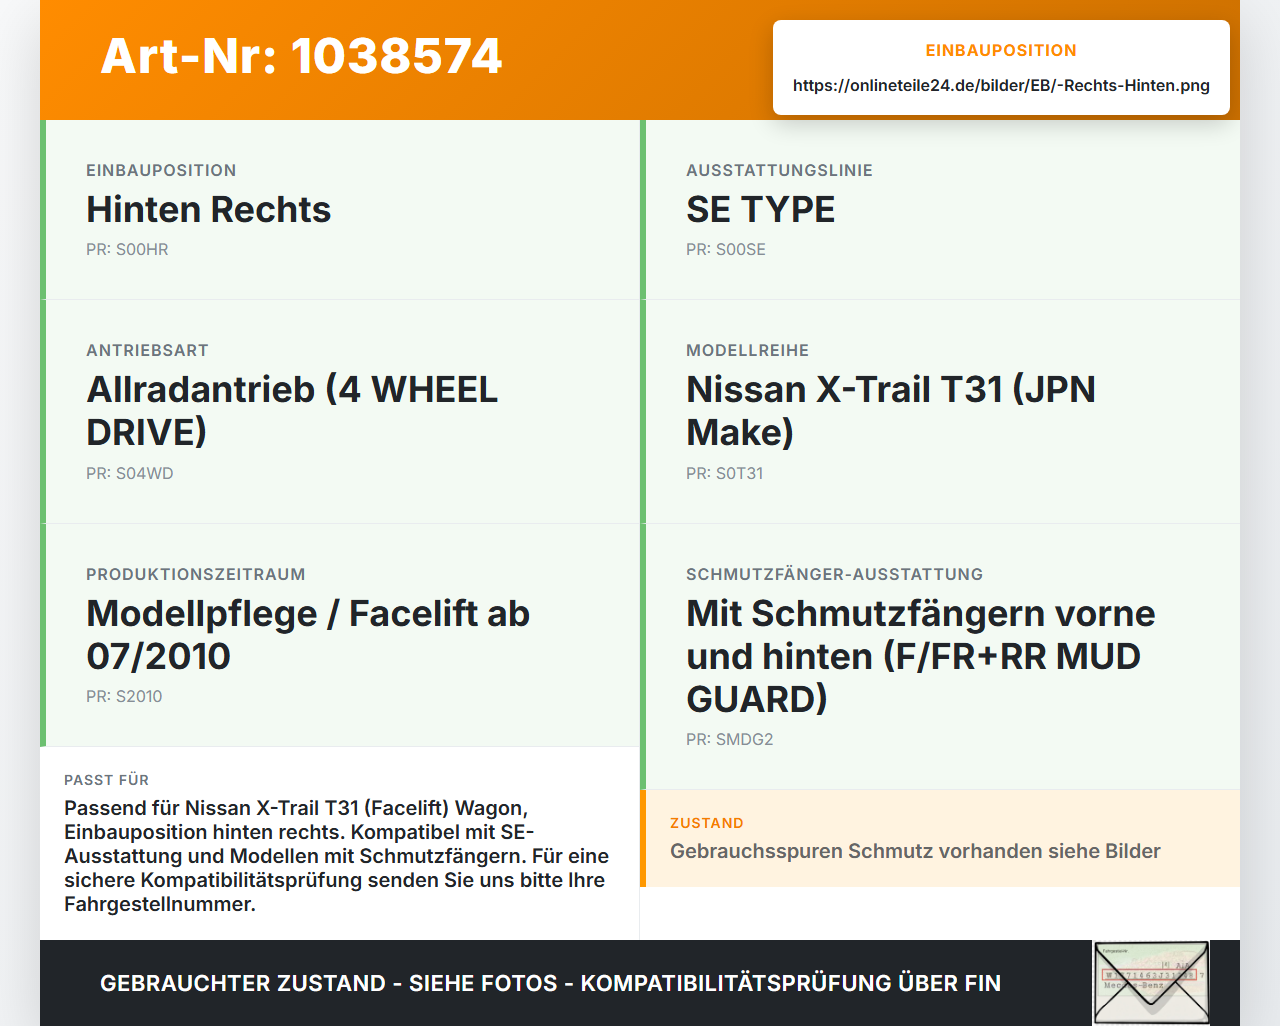
Task: Click the PASST FÜR label
Action: [x=106, y=780]
